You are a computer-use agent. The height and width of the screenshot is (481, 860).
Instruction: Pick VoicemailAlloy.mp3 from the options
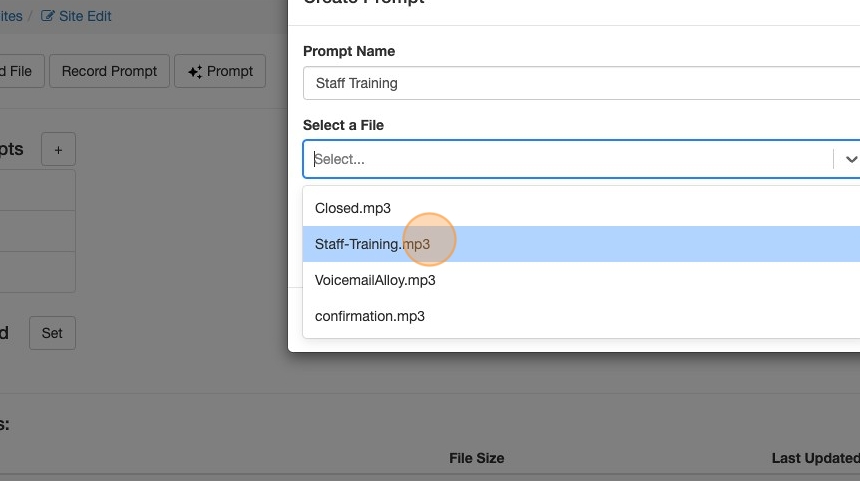(581, 280)
